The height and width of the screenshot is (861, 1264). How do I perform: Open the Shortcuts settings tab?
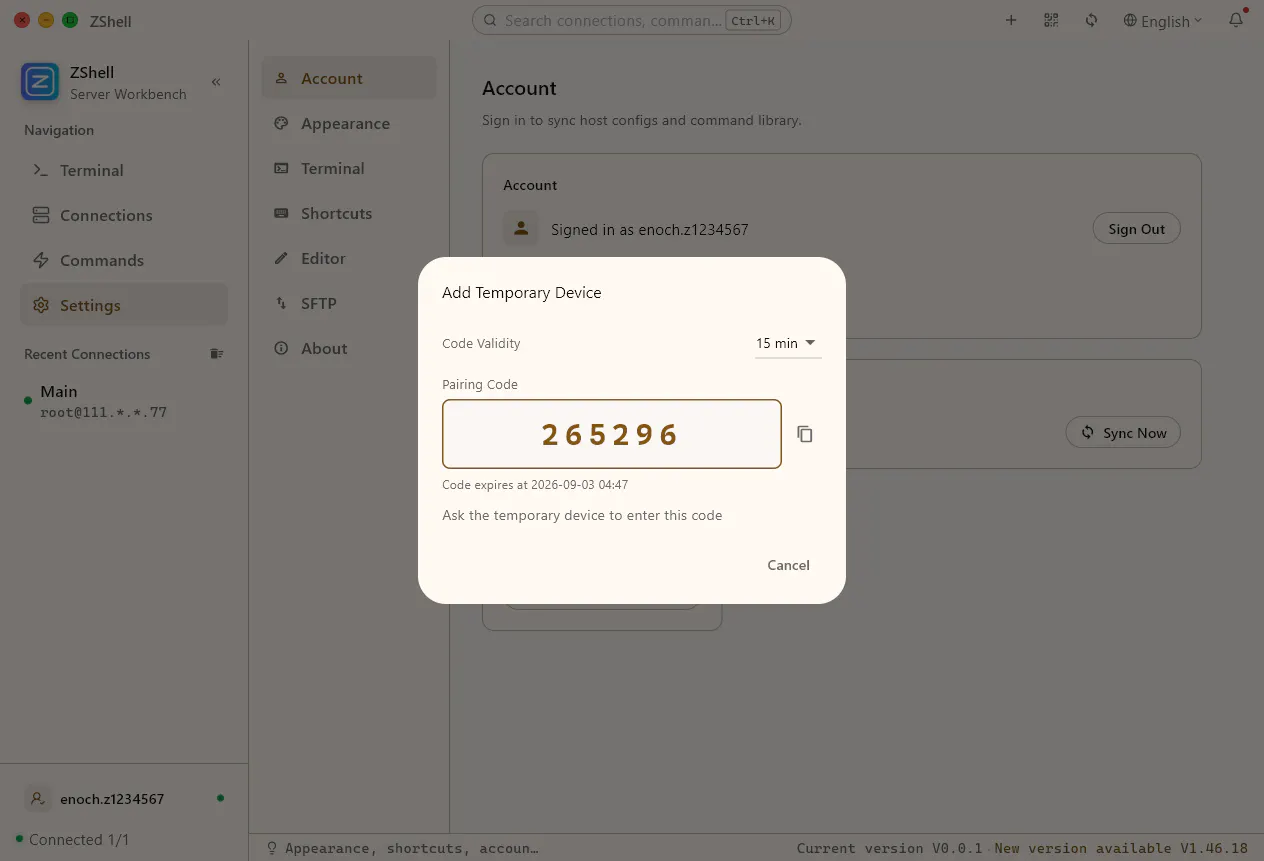point(349,213)
